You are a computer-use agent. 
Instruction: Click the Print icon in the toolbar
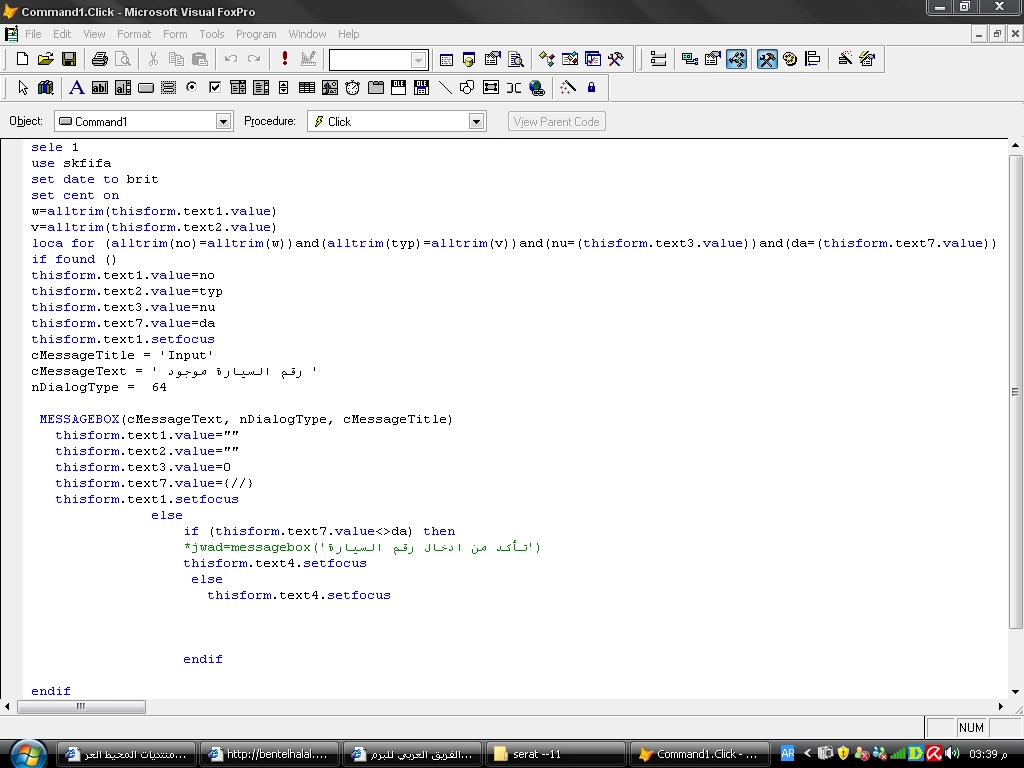coord(99,59)
